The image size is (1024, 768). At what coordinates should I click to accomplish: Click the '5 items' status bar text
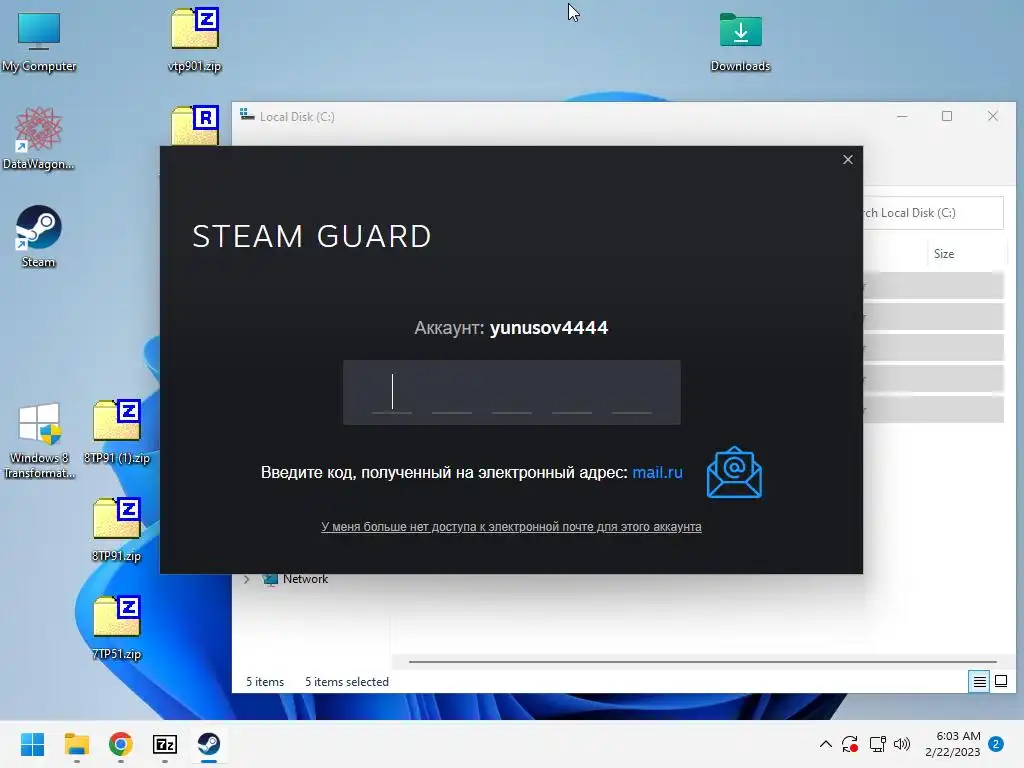(264, 682)
